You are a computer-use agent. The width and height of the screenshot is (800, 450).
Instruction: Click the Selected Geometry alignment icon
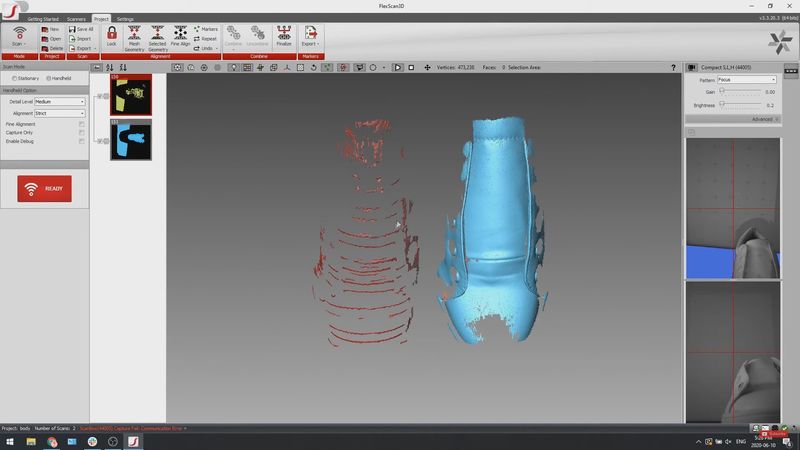[x=157, y=37]
